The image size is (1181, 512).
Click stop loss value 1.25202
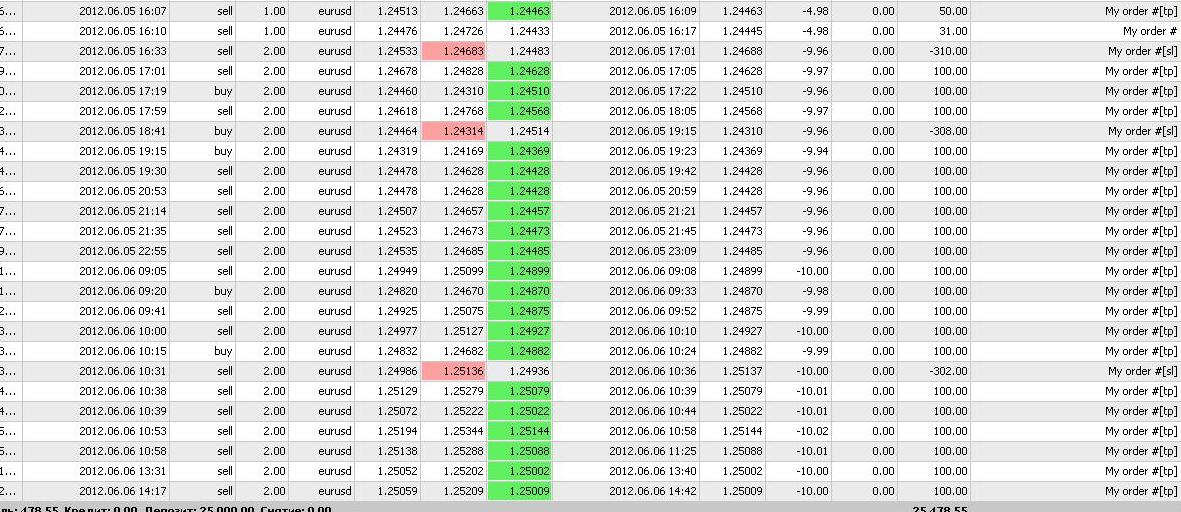click(463, 471)
